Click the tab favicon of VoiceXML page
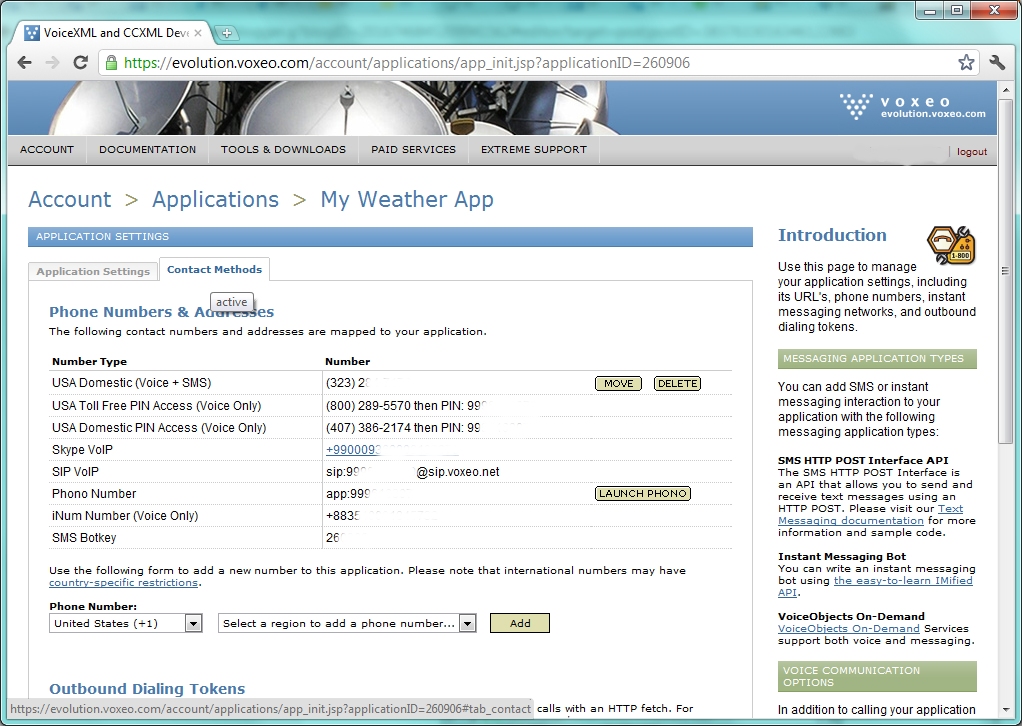This screenshot has width=1022, height=726. [x=32, y=33]
